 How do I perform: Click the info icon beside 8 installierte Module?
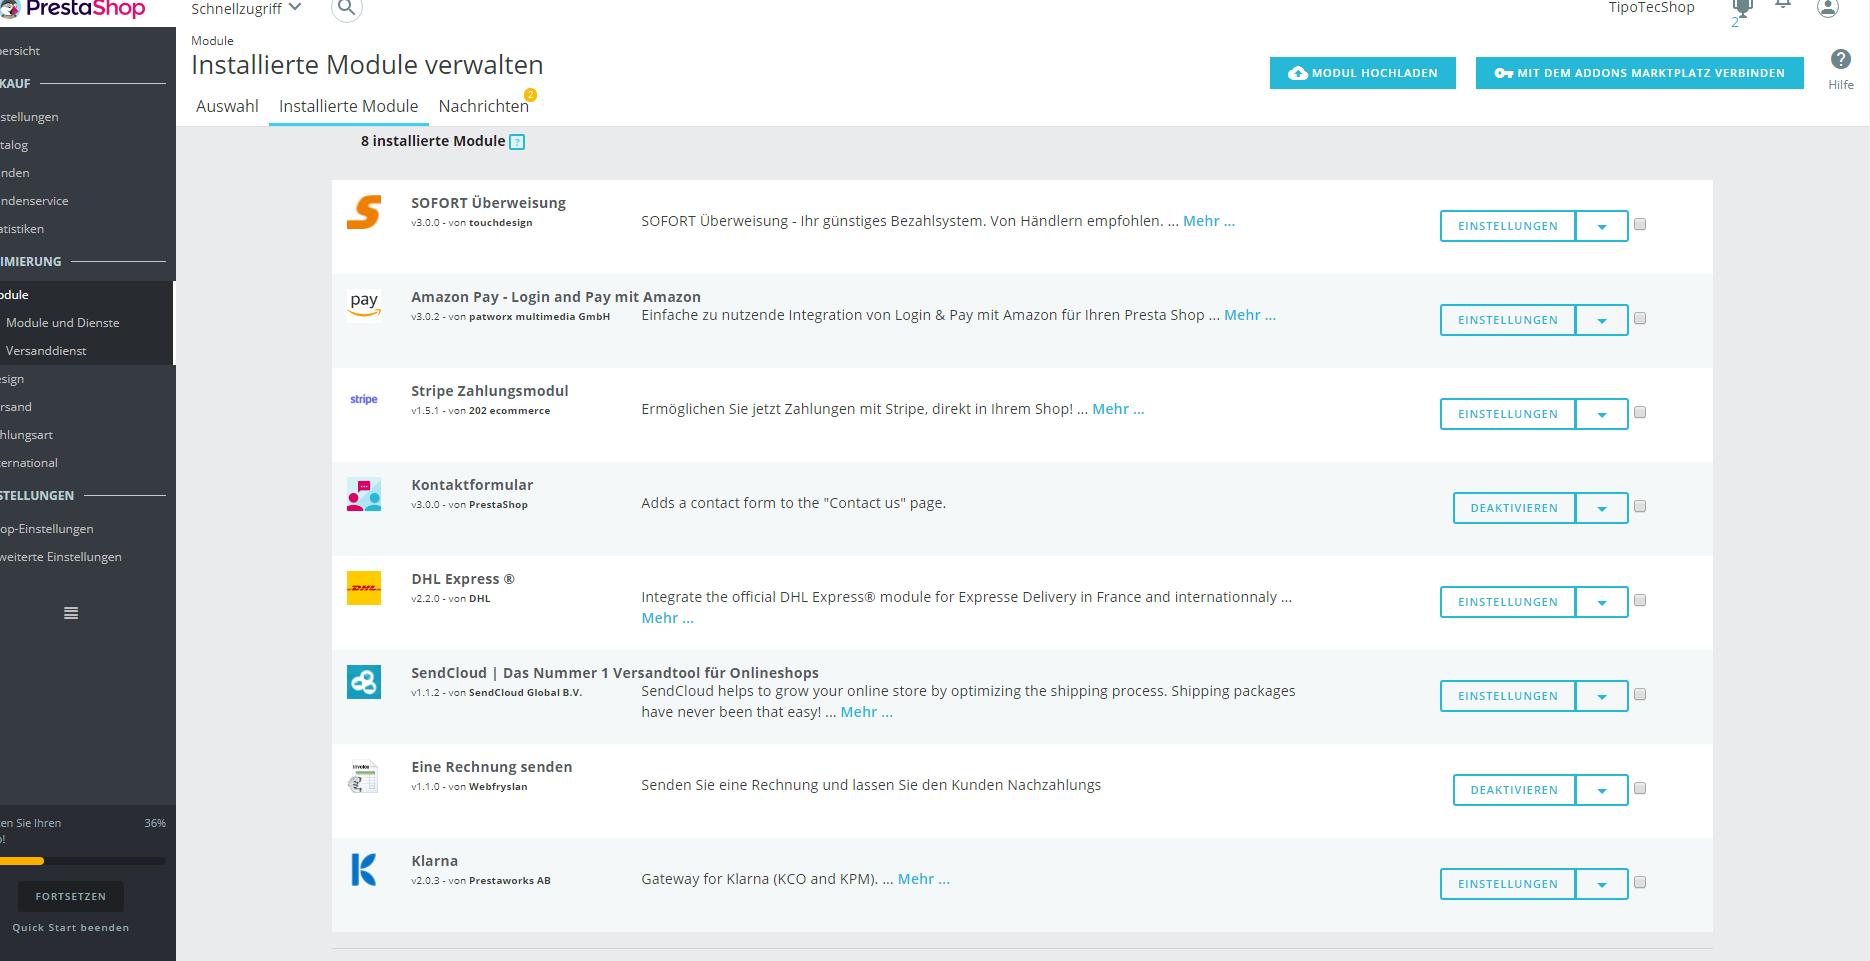517,142
